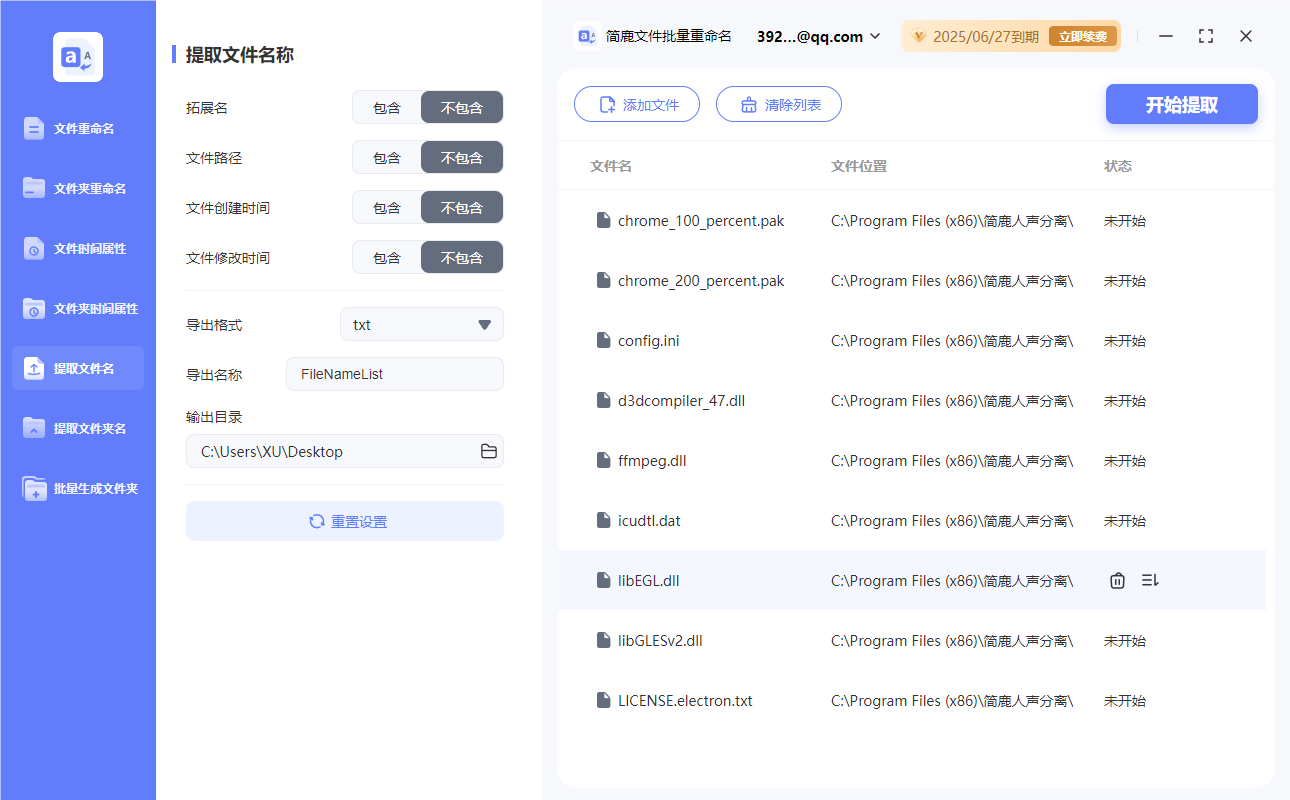Click the folder browse icon for 输出目录
This screenshot has height=800, width=1290.
[488, 451]
